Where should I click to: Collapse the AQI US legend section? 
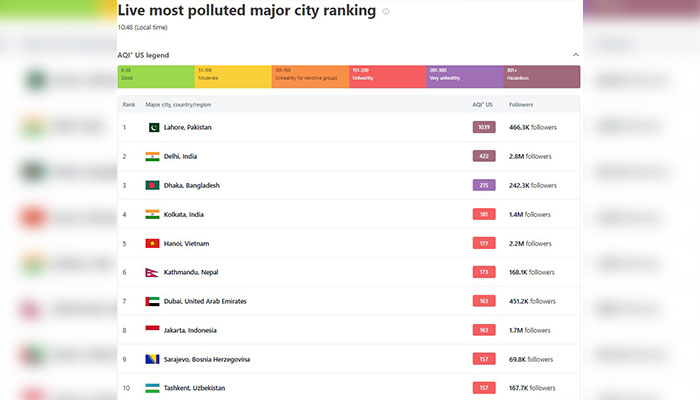coord(575,54)
